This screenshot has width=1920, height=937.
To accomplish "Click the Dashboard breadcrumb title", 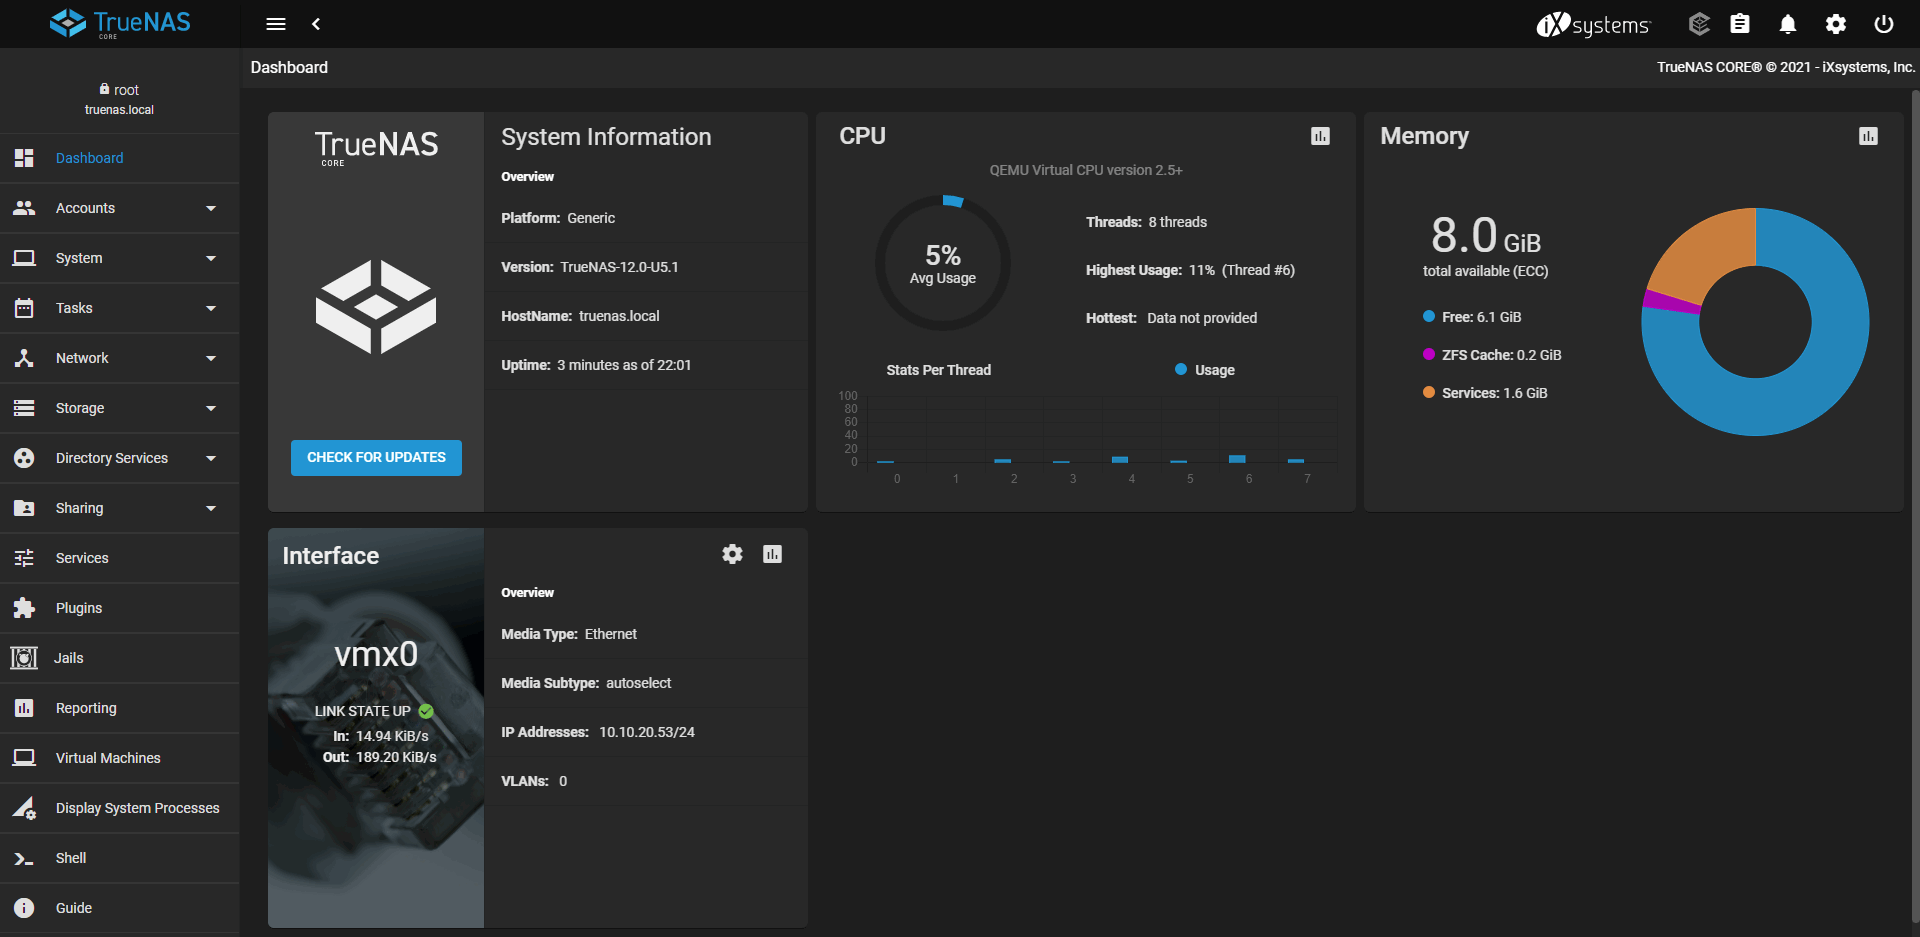I will (x=289, y=67).
